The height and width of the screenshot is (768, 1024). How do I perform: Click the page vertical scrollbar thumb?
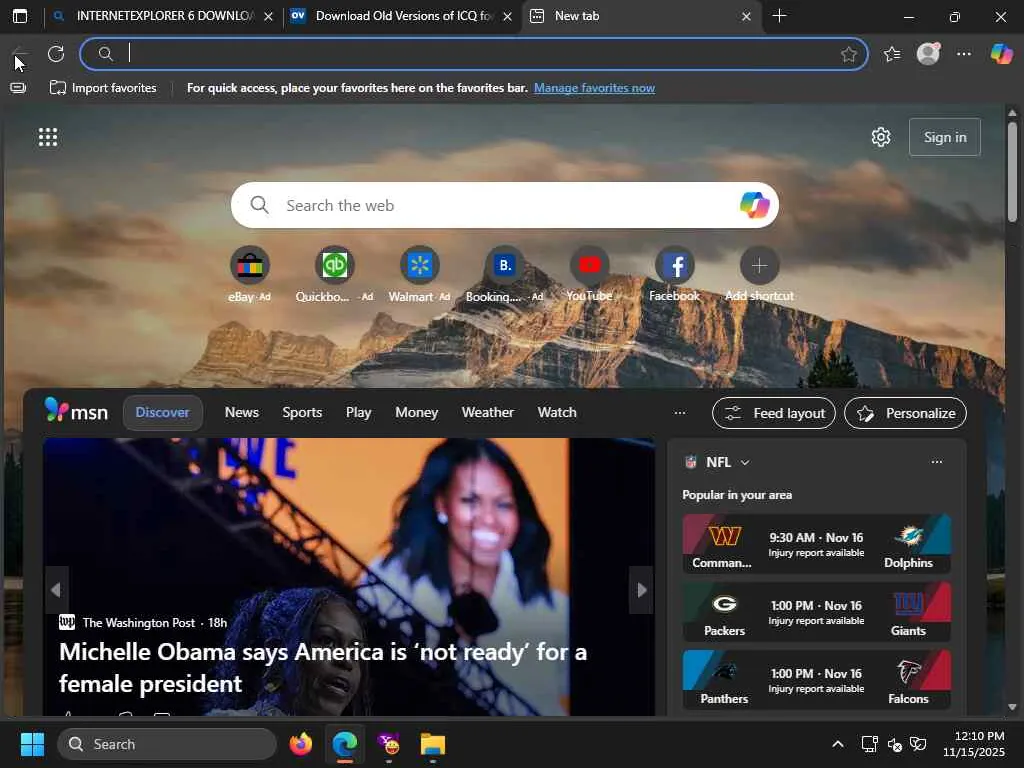[1012, 172]
